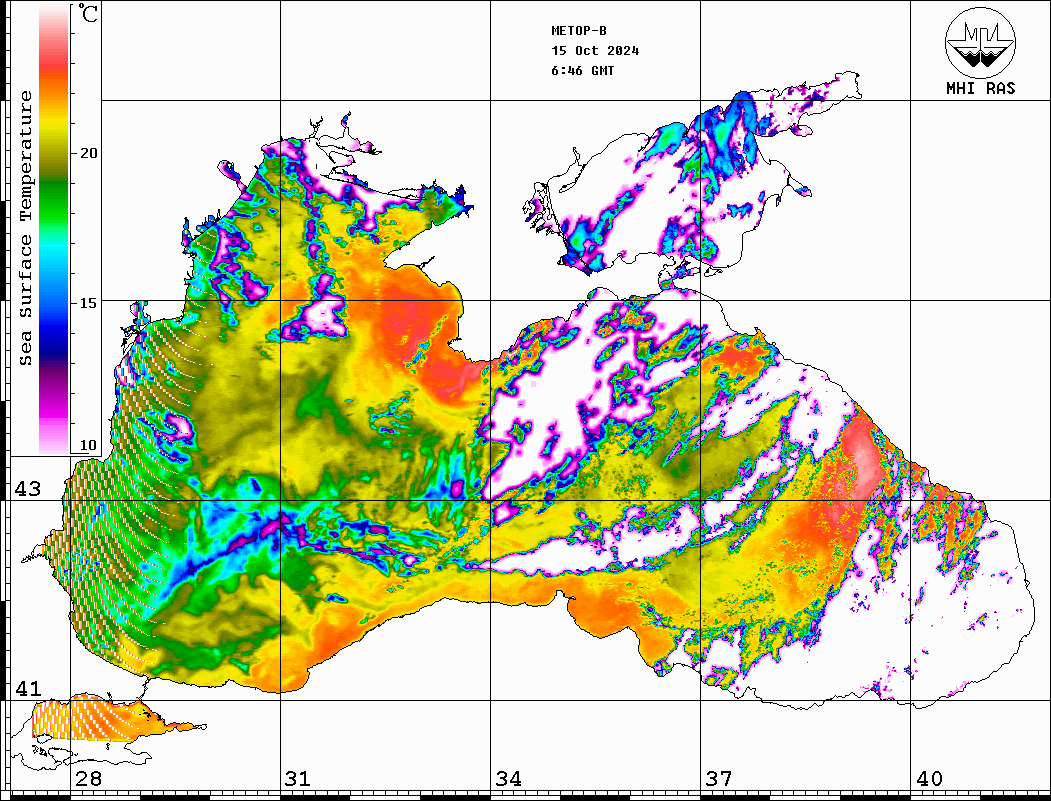Viewport: 1051px width, 801px height.
Task: Click latitude label 43
Action: coord(28,489)
